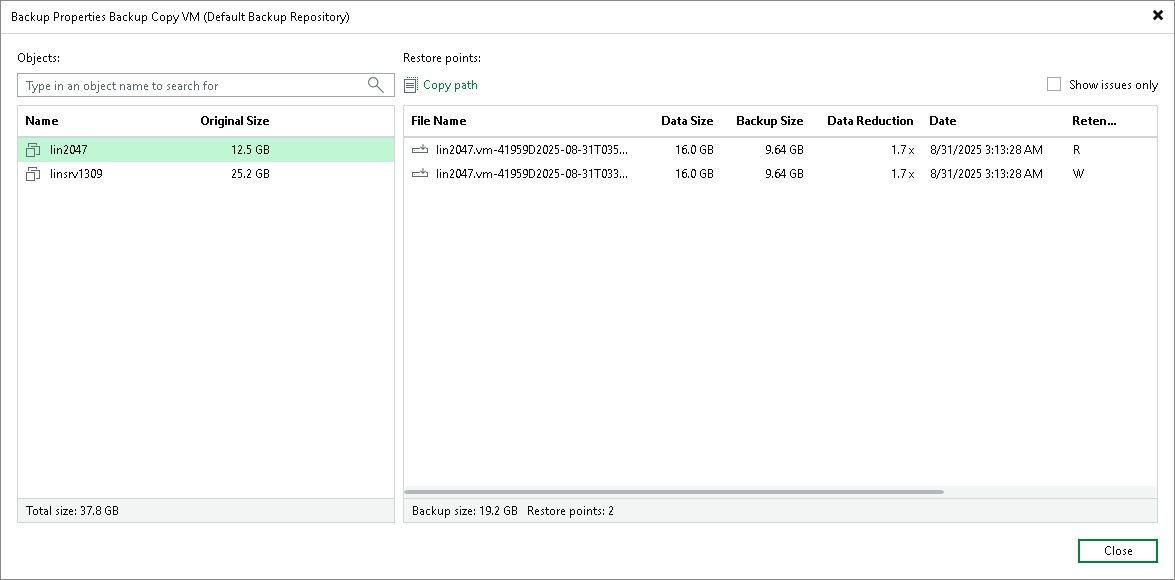Sort restore points by Data Reduction header
The image size is (1175, 580).
point(870,121)
